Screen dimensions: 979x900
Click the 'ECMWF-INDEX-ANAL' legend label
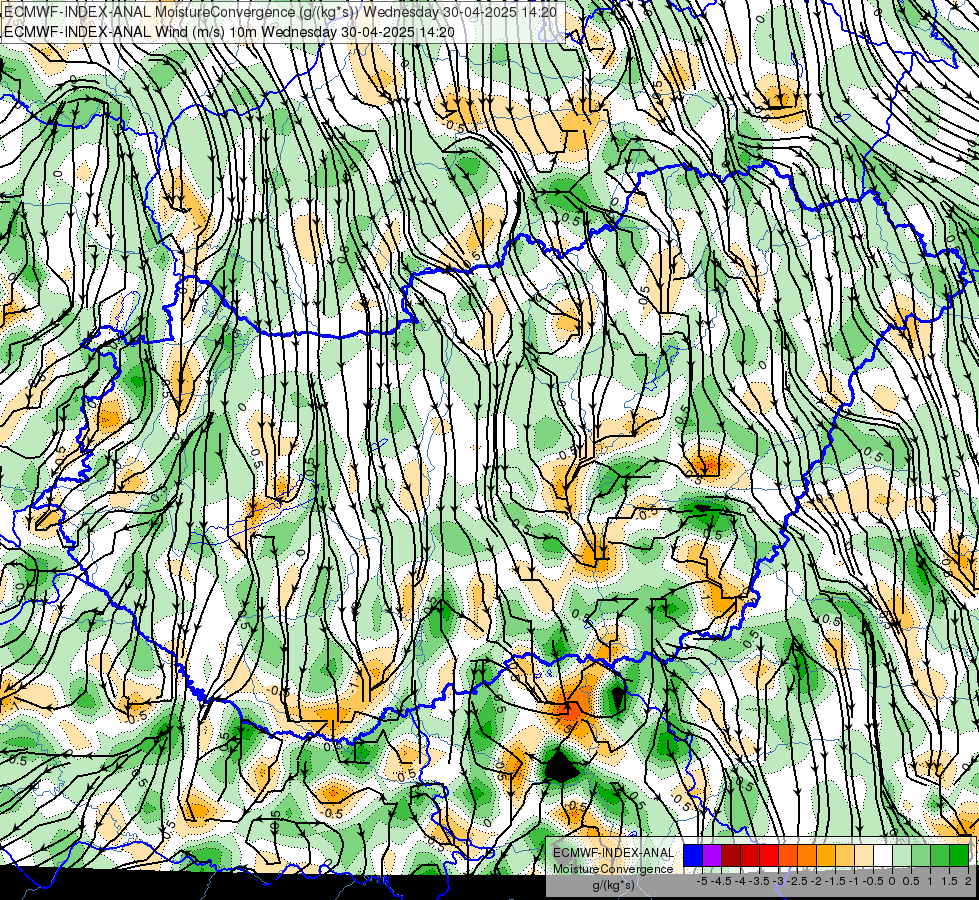(613, 853)
